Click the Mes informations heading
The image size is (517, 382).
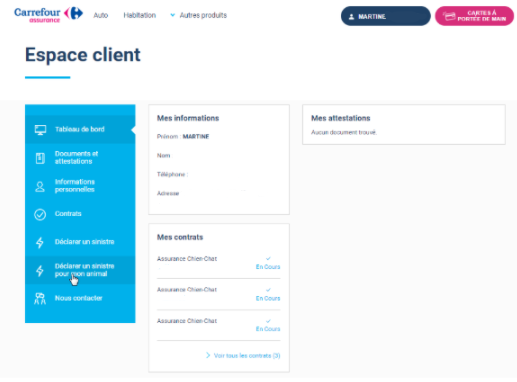click(x=188, y=118)
